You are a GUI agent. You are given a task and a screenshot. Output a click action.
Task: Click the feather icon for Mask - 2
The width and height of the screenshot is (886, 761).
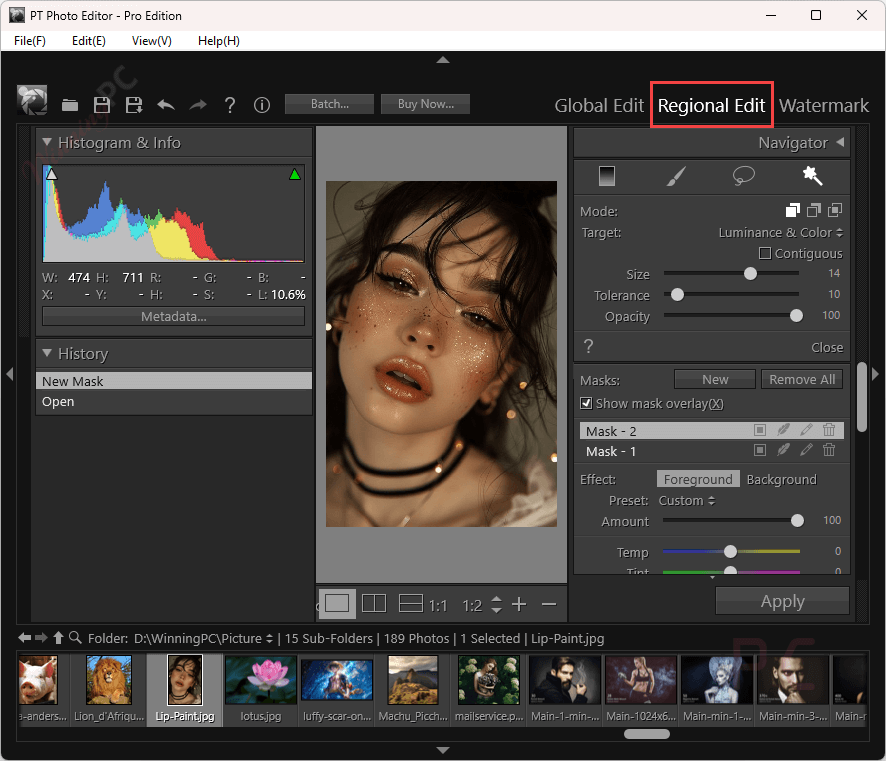[x=783, y=430]
